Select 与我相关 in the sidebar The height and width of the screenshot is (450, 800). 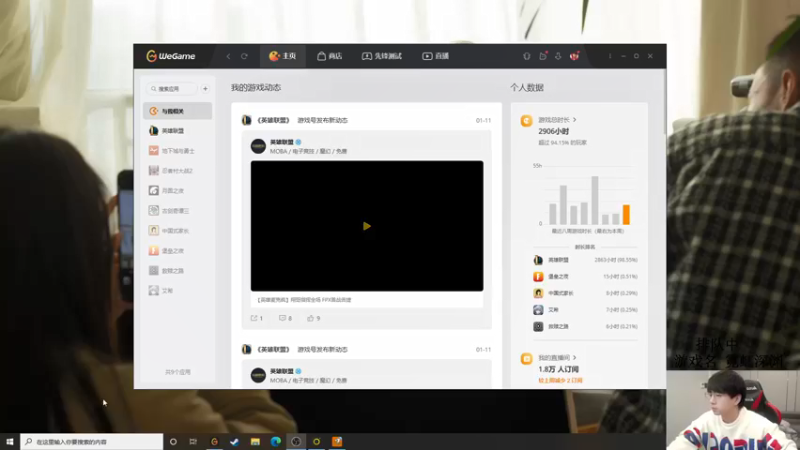(x=178, y=111)
